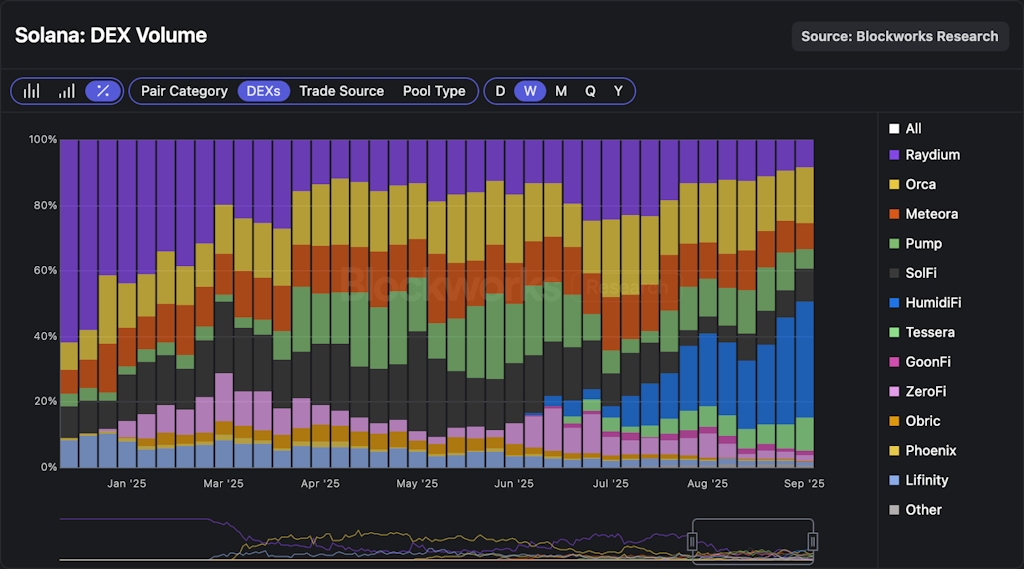Select quarterly (Q) interval
This screenshot has width=1024, height=569.
(x=590, y=91)
